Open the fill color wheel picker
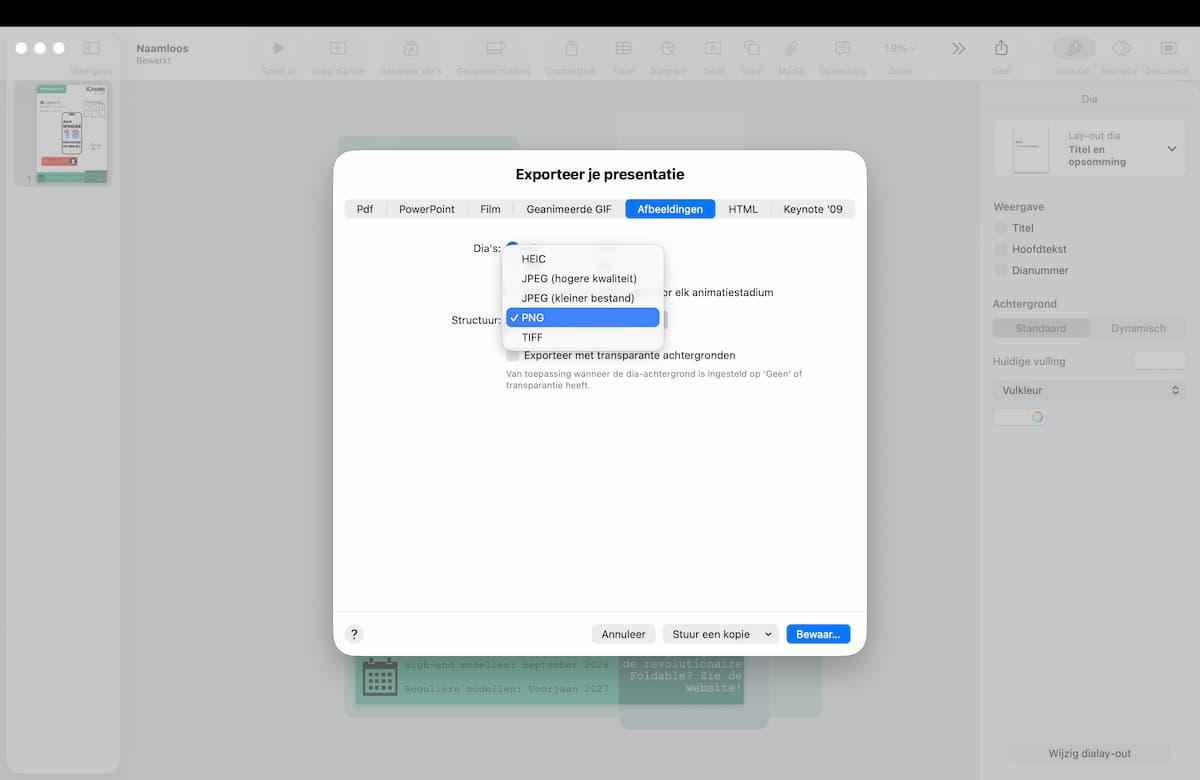 pos(1037,417)
